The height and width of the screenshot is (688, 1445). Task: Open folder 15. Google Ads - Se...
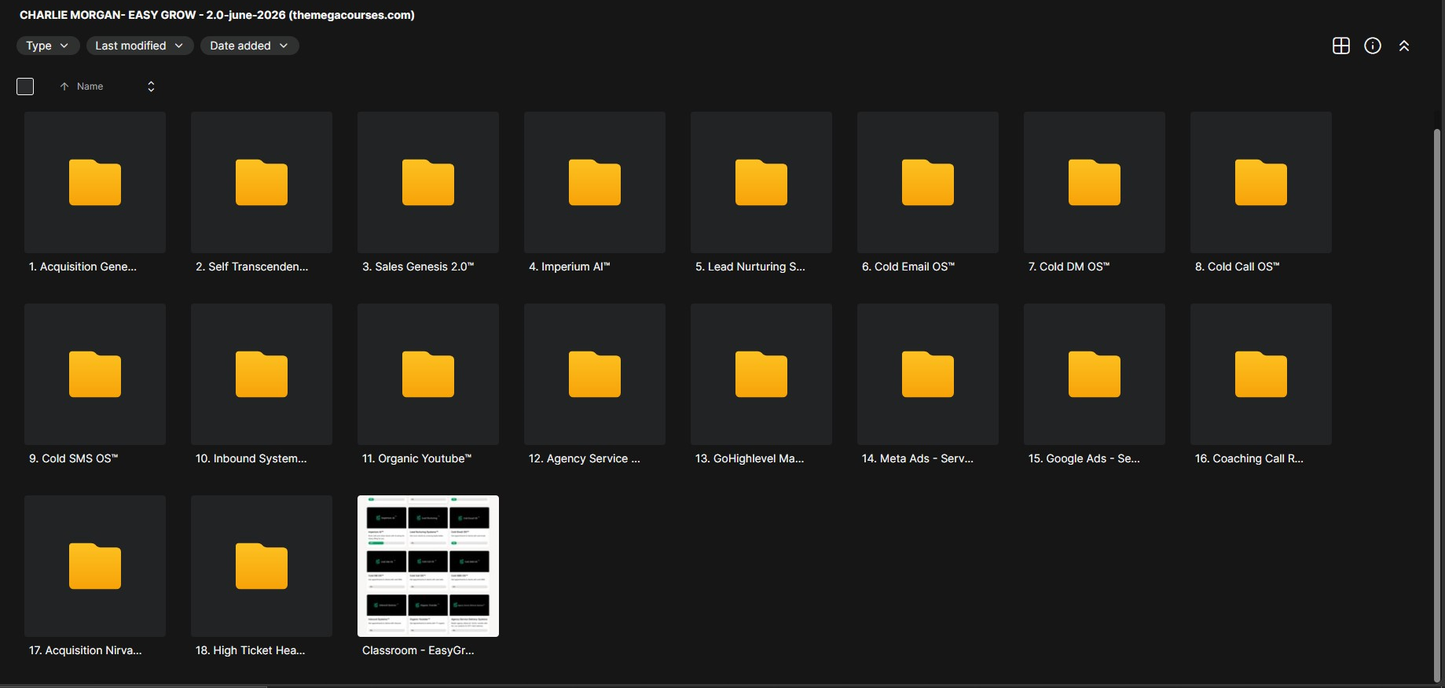pyautogui.click(x=1094, y=374)
